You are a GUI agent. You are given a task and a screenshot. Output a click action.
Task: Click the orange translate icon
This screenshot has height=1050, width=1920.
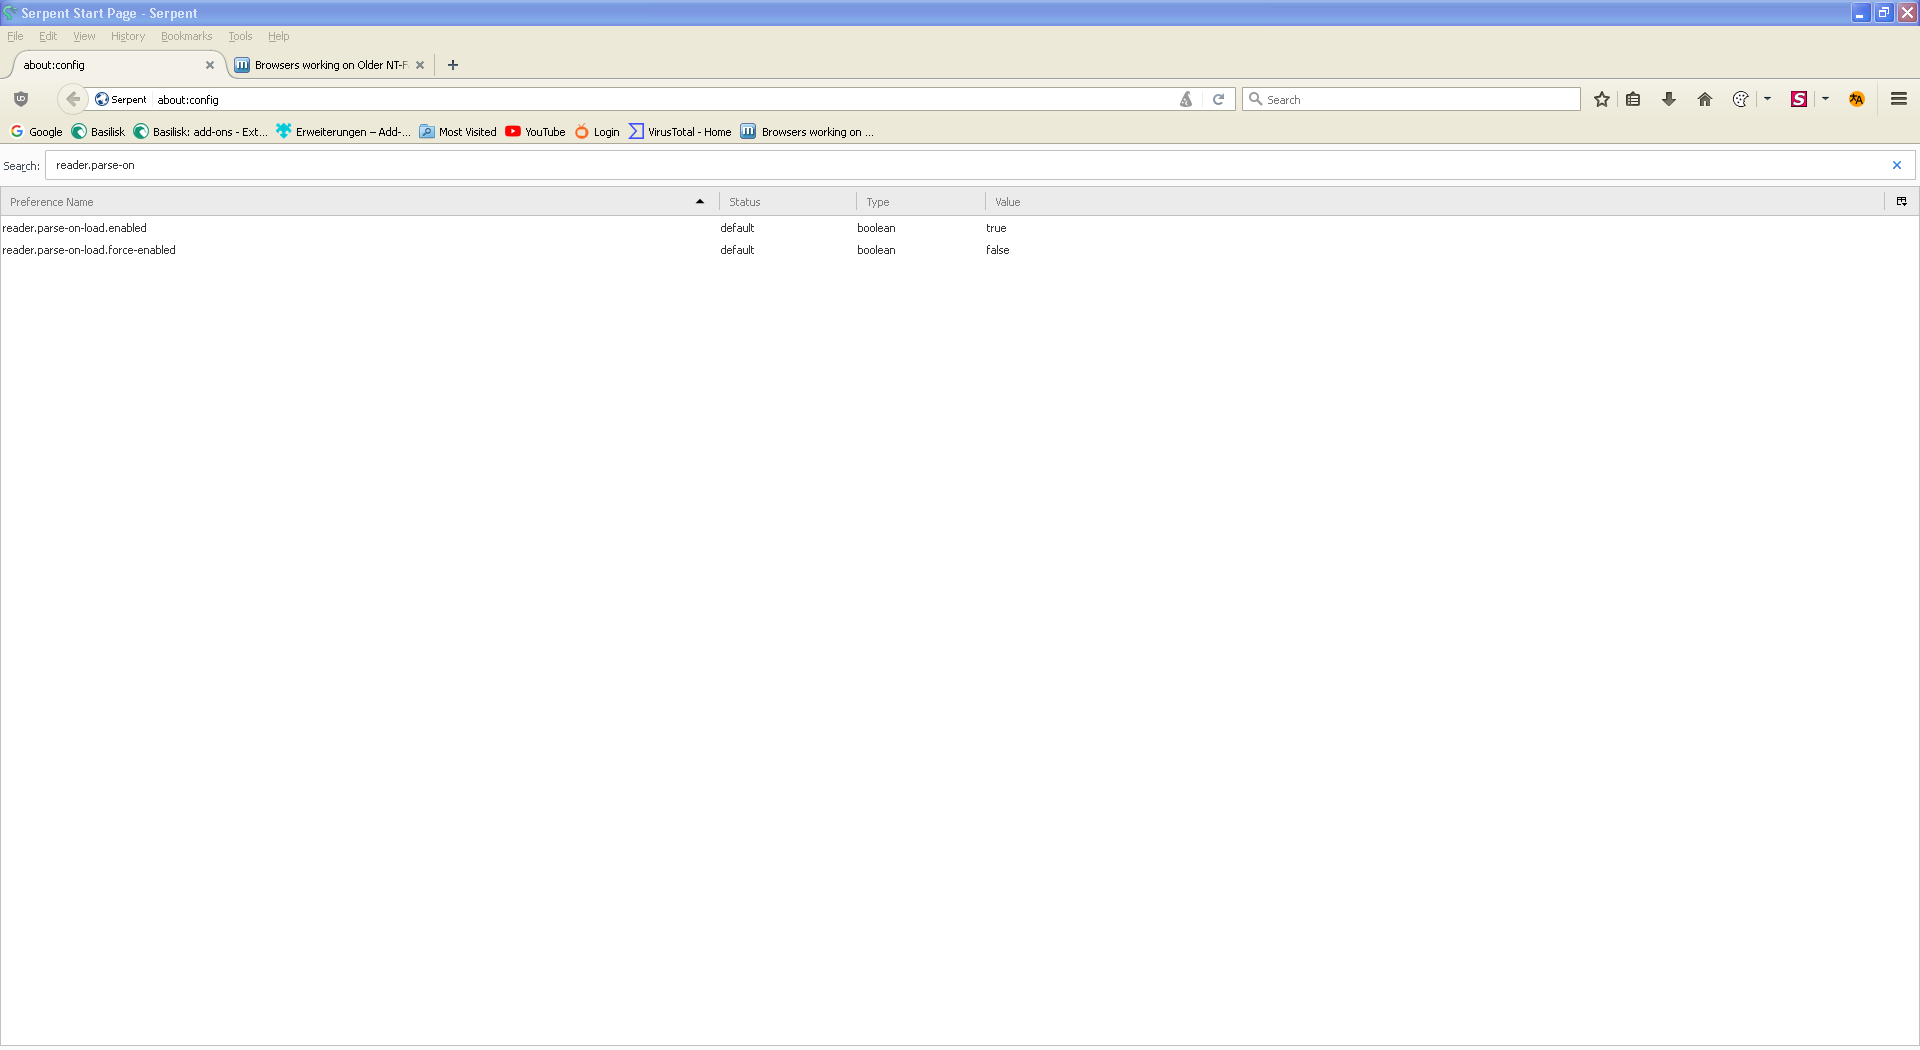1857,99
